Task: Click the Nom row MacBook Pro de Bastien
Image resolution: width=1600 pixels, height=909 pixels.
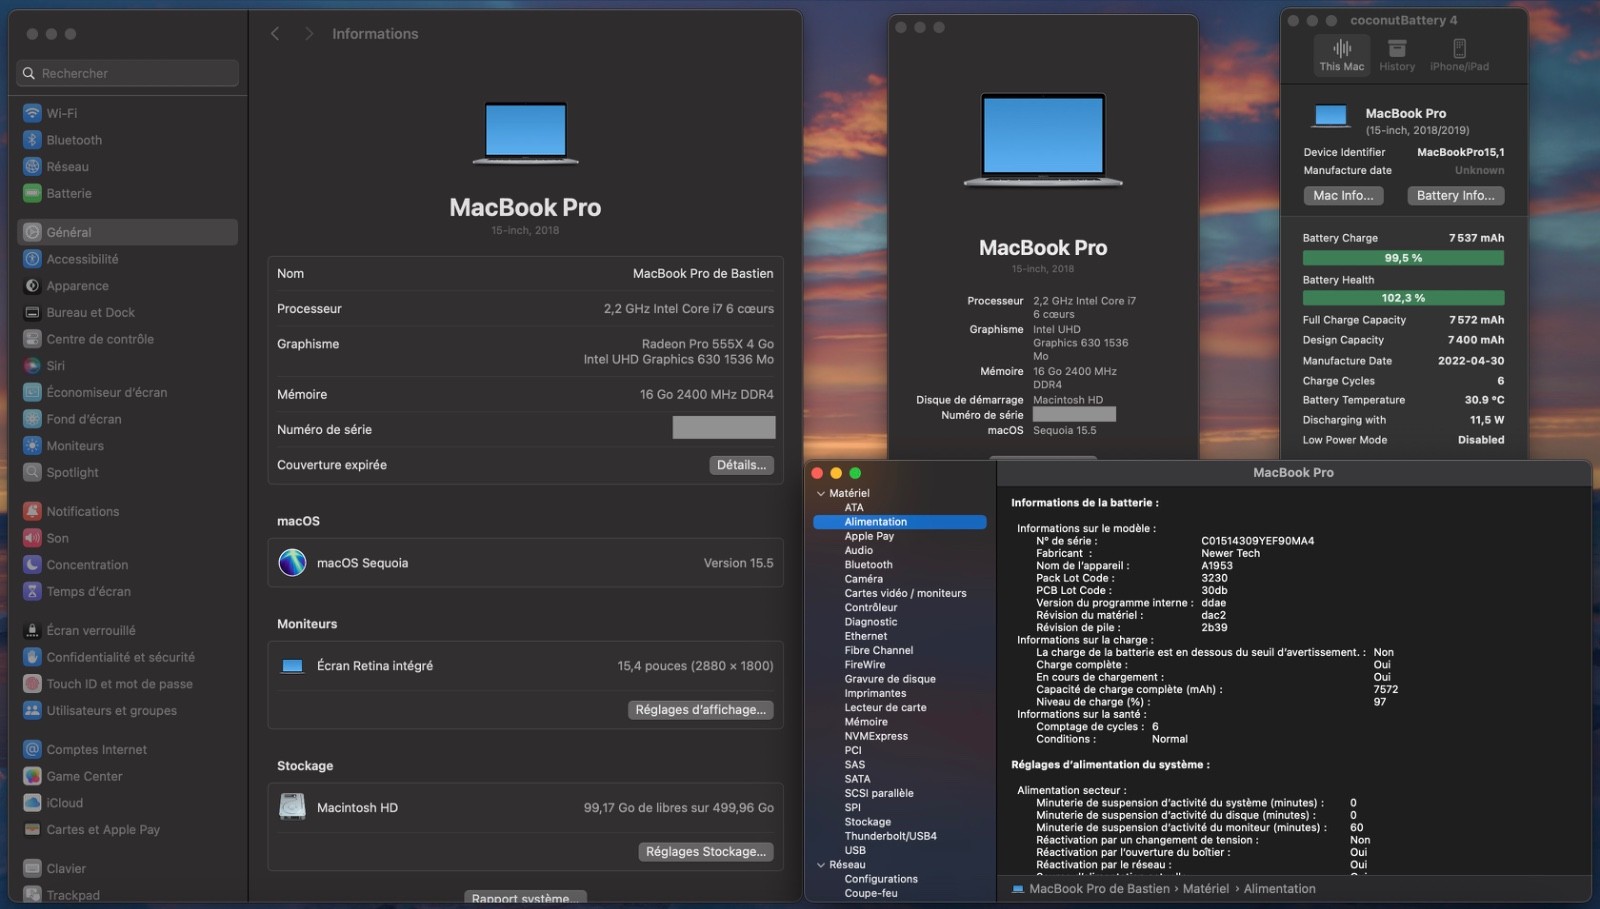Action: point(525,274)
